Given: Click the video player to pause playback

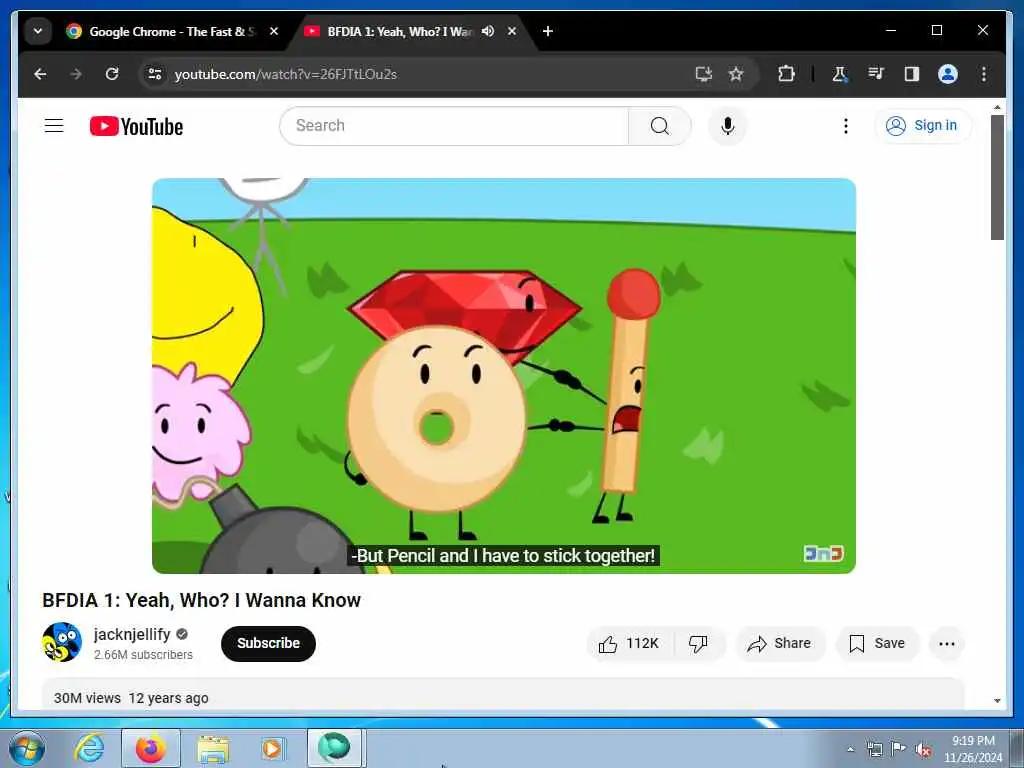Looking at the screenshot, I should 504,376.
